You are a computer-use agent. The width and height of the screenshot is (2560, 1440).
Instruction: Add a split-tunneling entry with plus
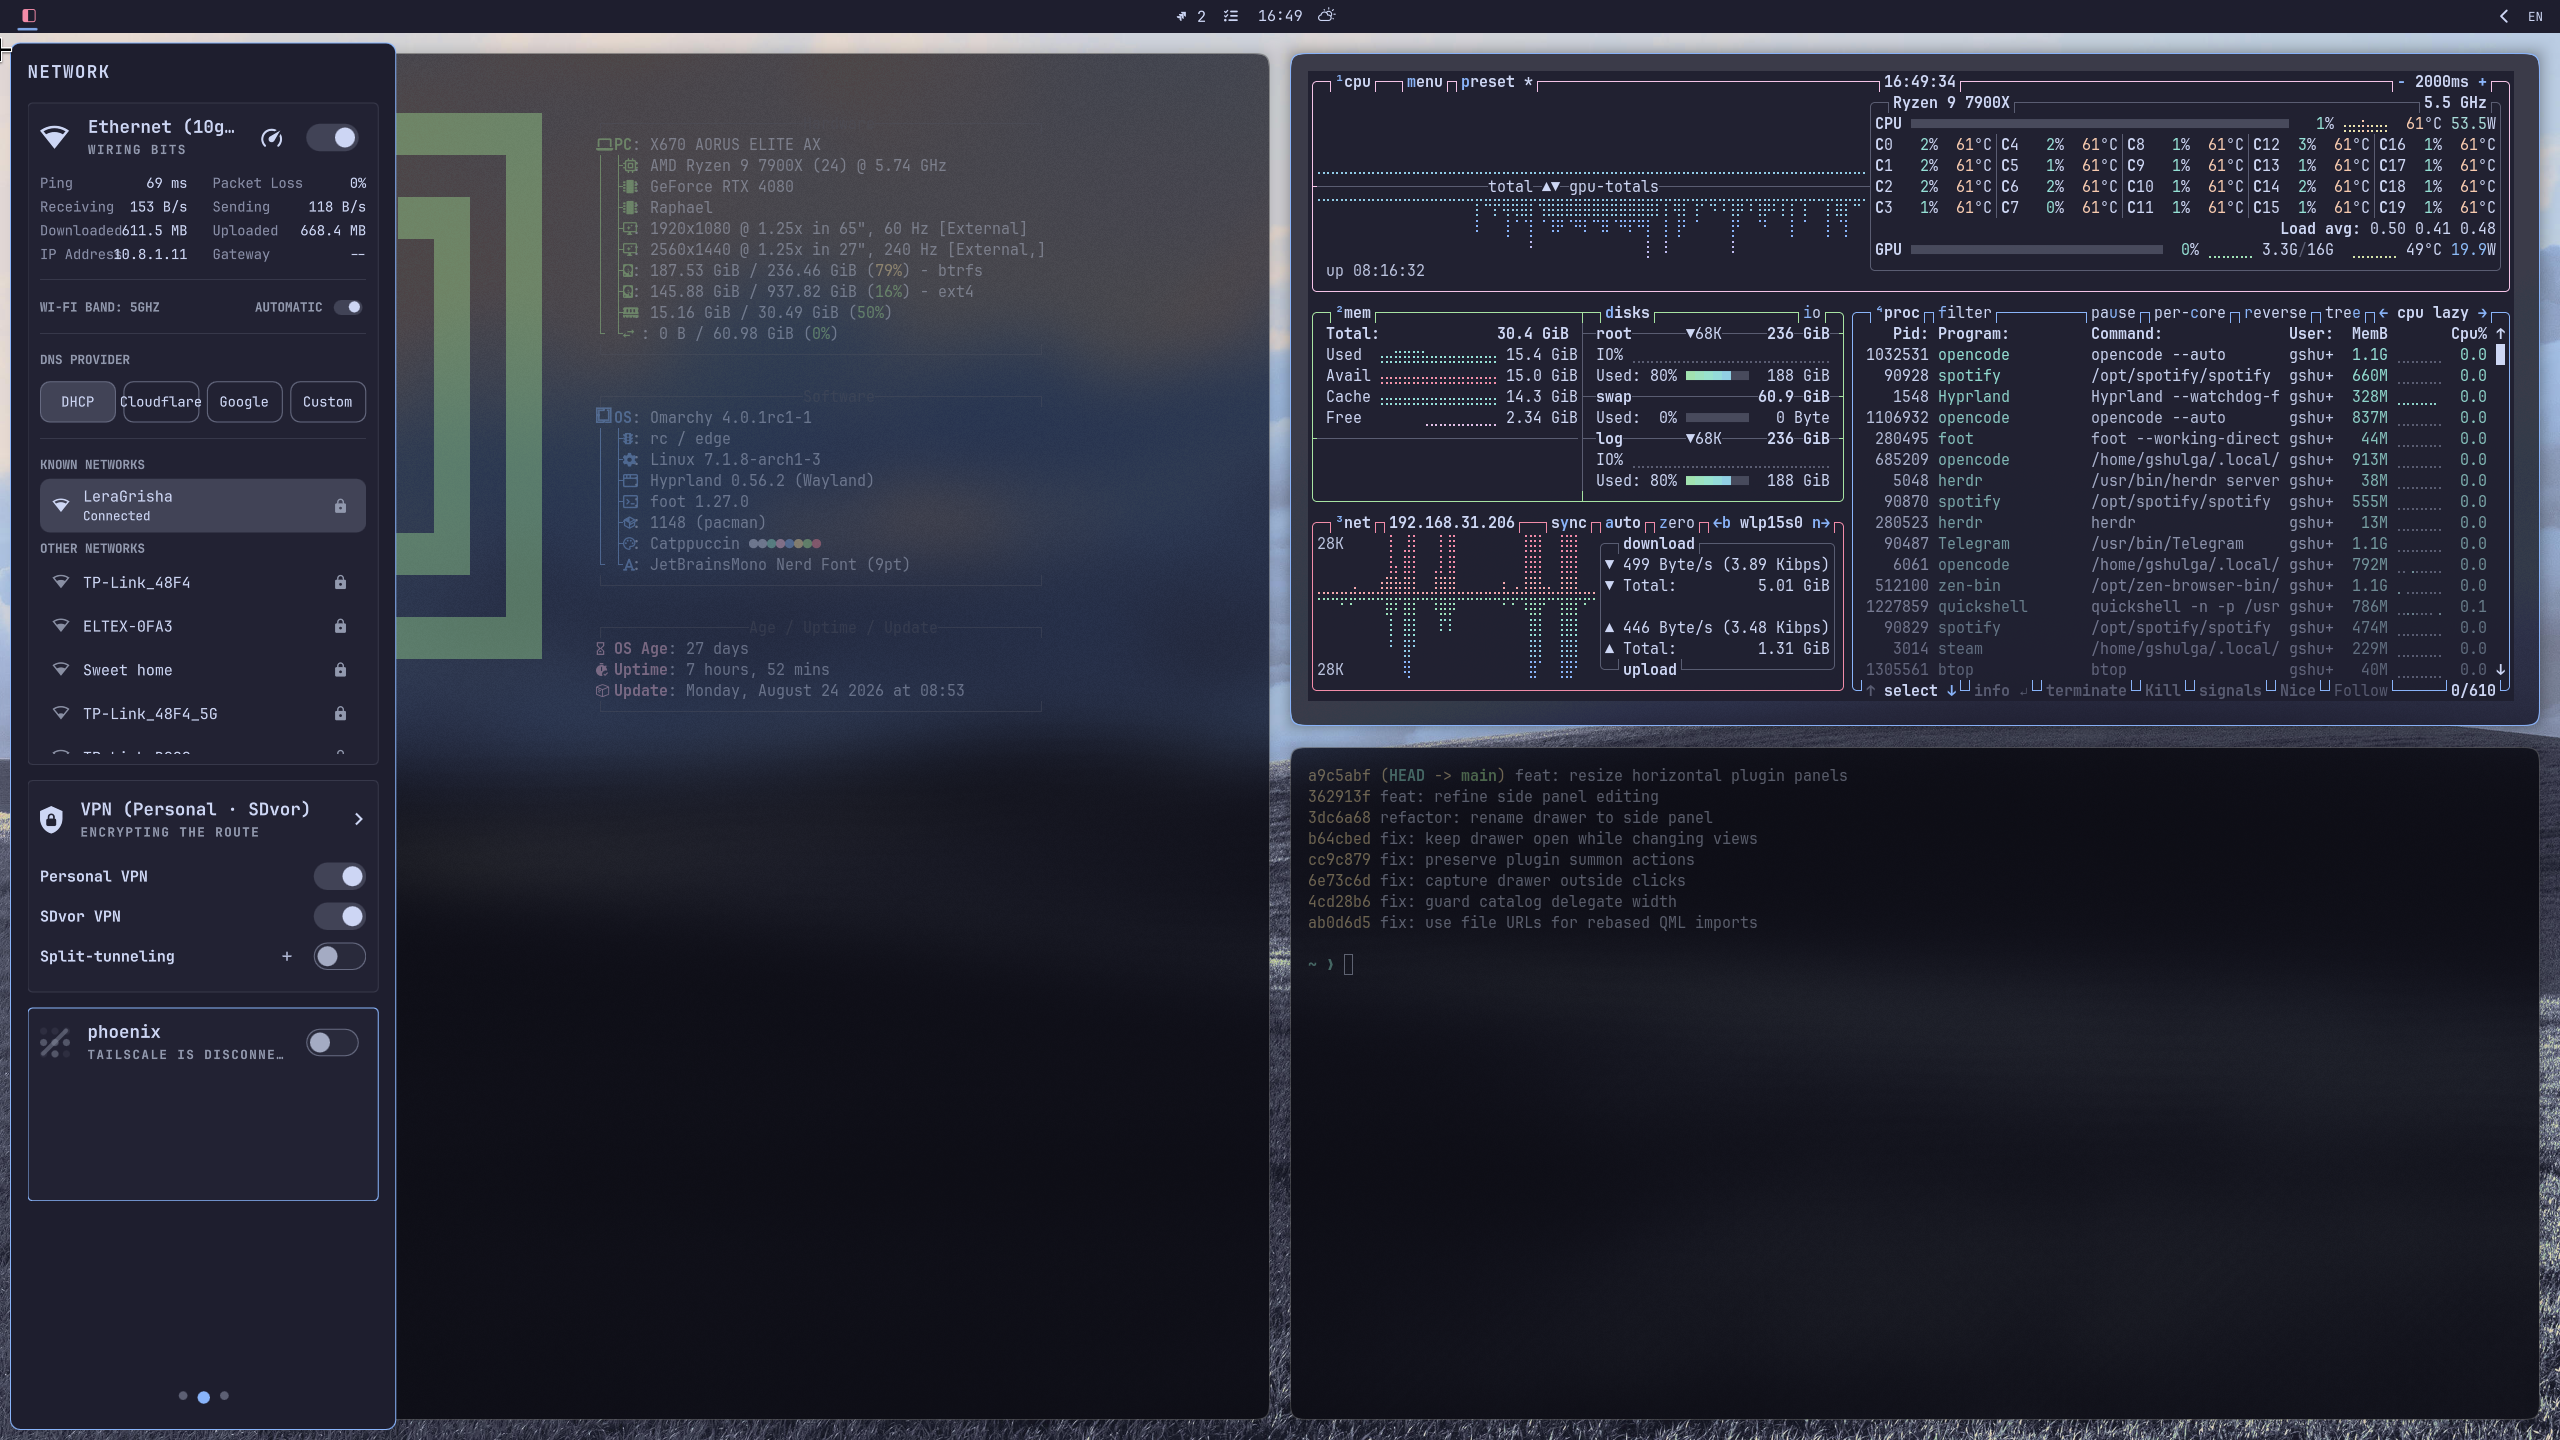point(287,956)
